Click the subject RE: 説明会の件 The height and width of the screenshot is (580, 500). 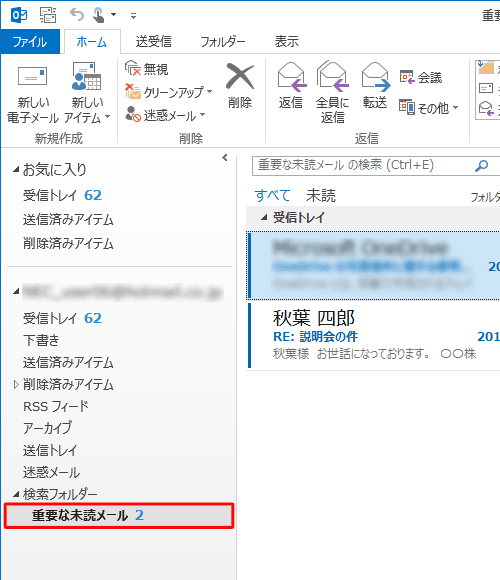(315, 337)
